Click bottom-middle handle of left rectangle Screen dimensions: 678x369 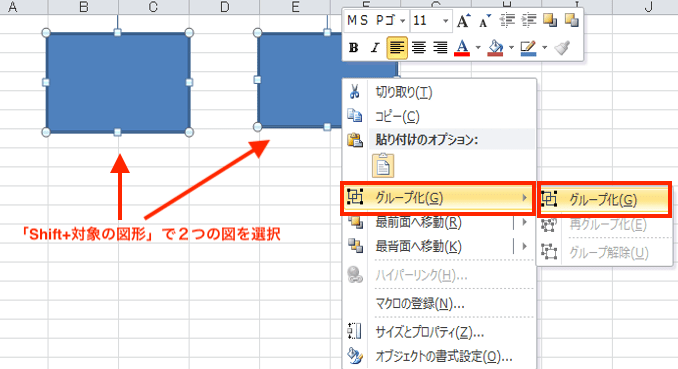coord(118,132)
